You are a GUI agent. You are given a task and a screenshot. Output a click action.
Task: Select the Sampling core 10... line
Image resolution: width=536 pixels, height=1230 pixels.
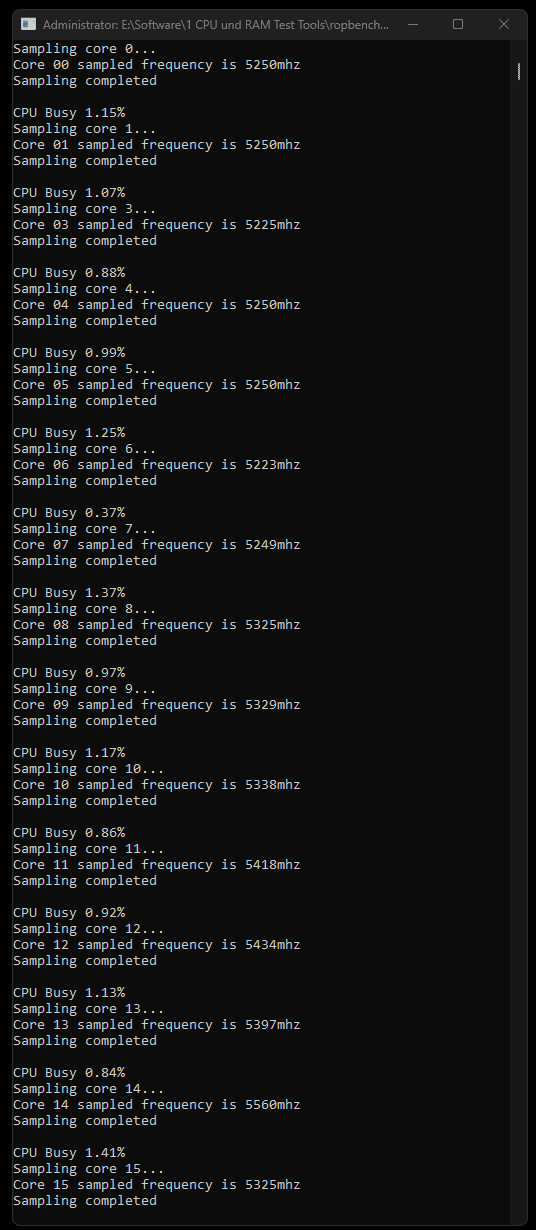[89, 769]
